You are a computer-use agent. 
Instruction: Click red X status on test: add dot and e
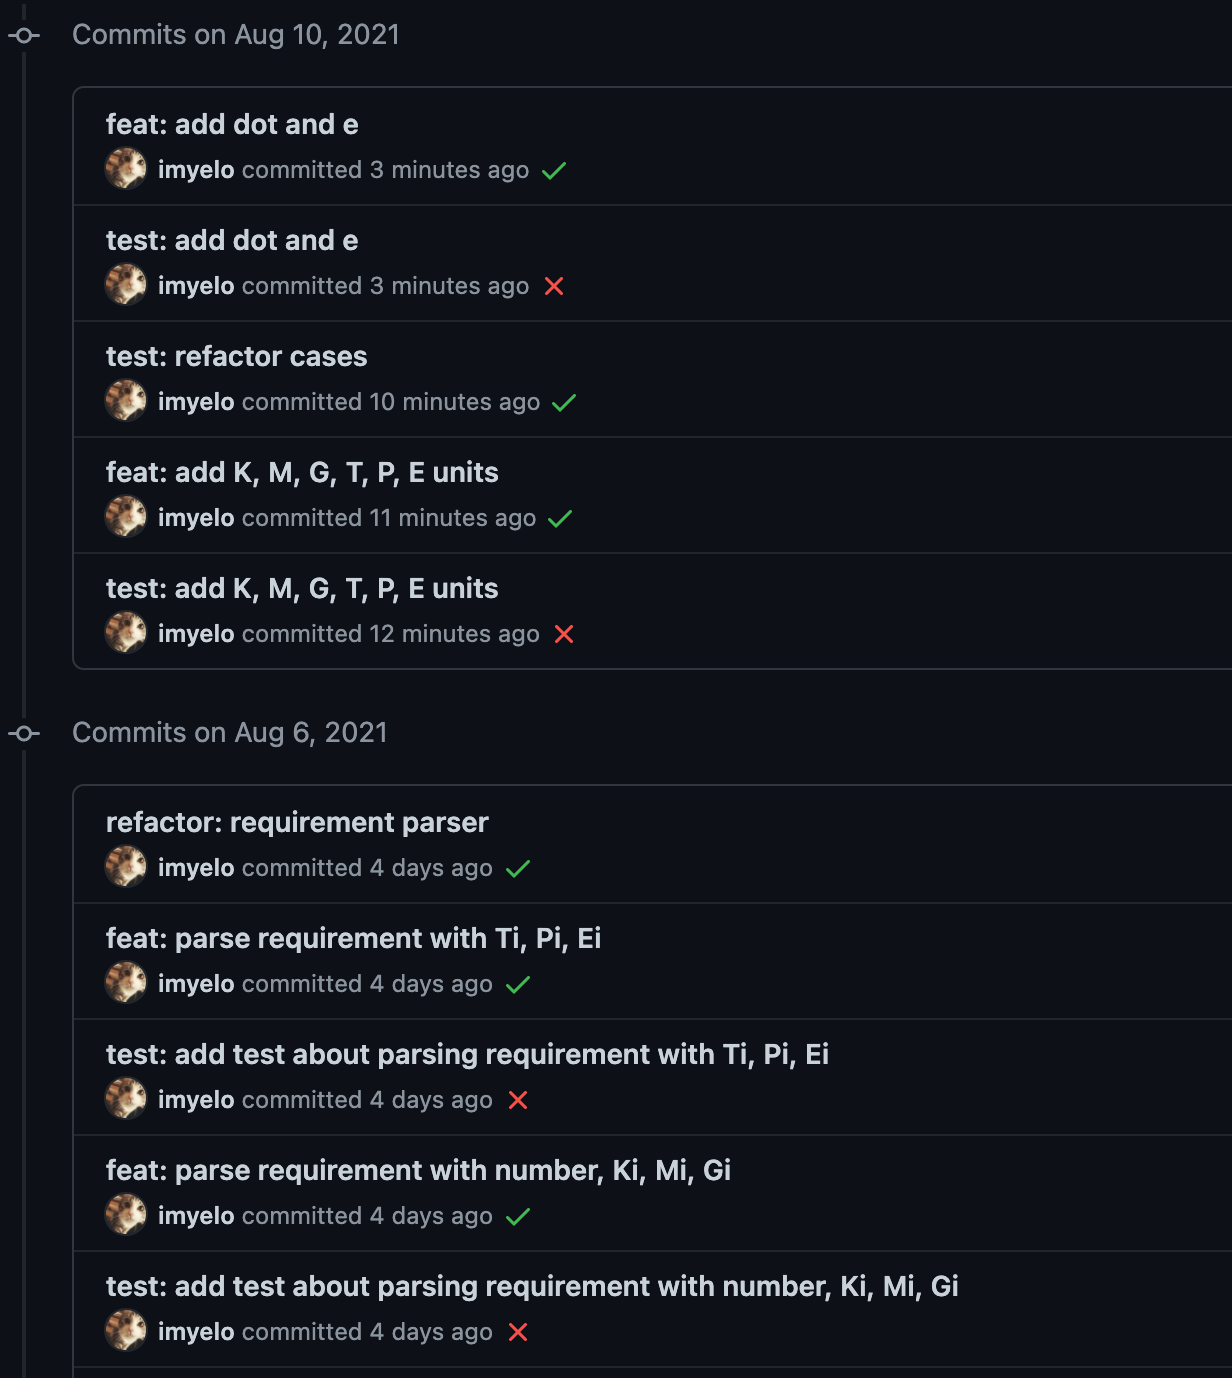(x=554, y=286)
